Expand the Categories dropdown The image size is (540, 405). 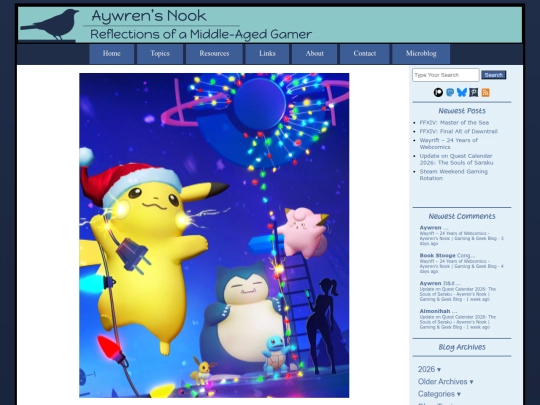(439, 394)
